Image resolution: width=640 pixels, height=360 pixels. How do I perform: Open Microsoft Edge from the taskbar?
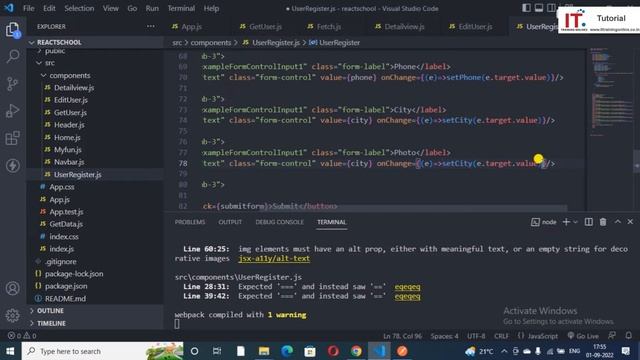287,351
